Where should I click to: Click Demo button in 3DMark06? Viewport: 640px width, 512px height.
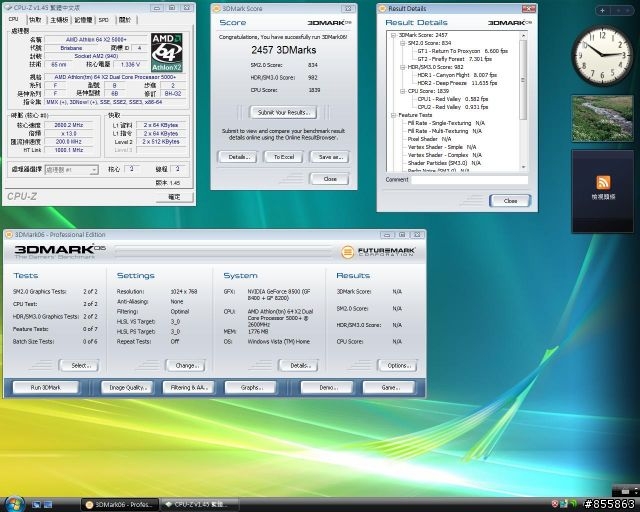tap(327, 387)
